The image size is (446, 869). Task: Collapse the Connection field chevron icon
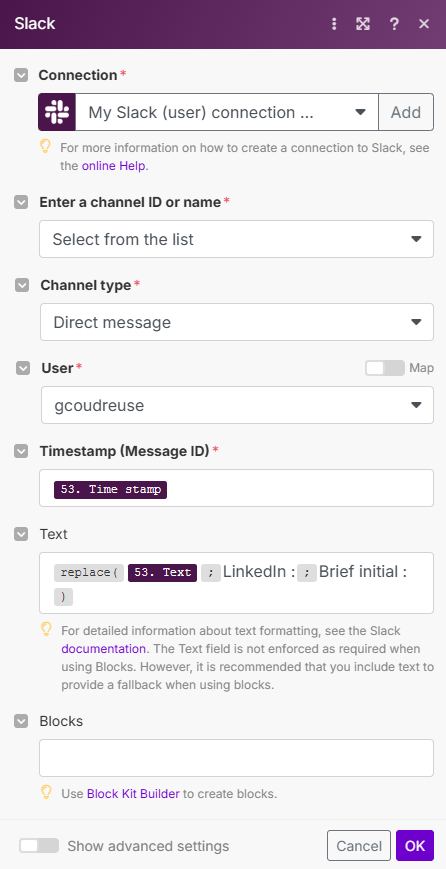pos(21,75)
